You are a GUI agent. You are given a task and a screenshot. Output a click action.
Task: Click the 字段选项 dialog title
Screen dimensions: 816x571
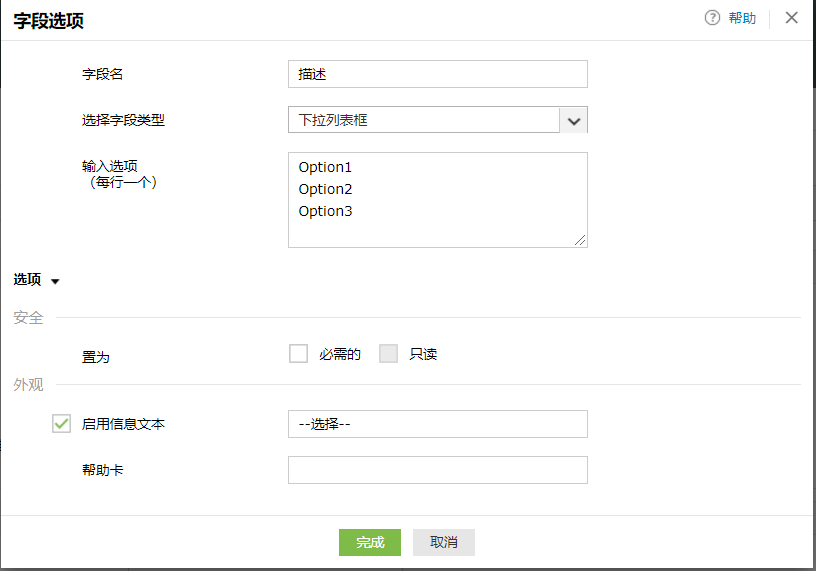49,19
